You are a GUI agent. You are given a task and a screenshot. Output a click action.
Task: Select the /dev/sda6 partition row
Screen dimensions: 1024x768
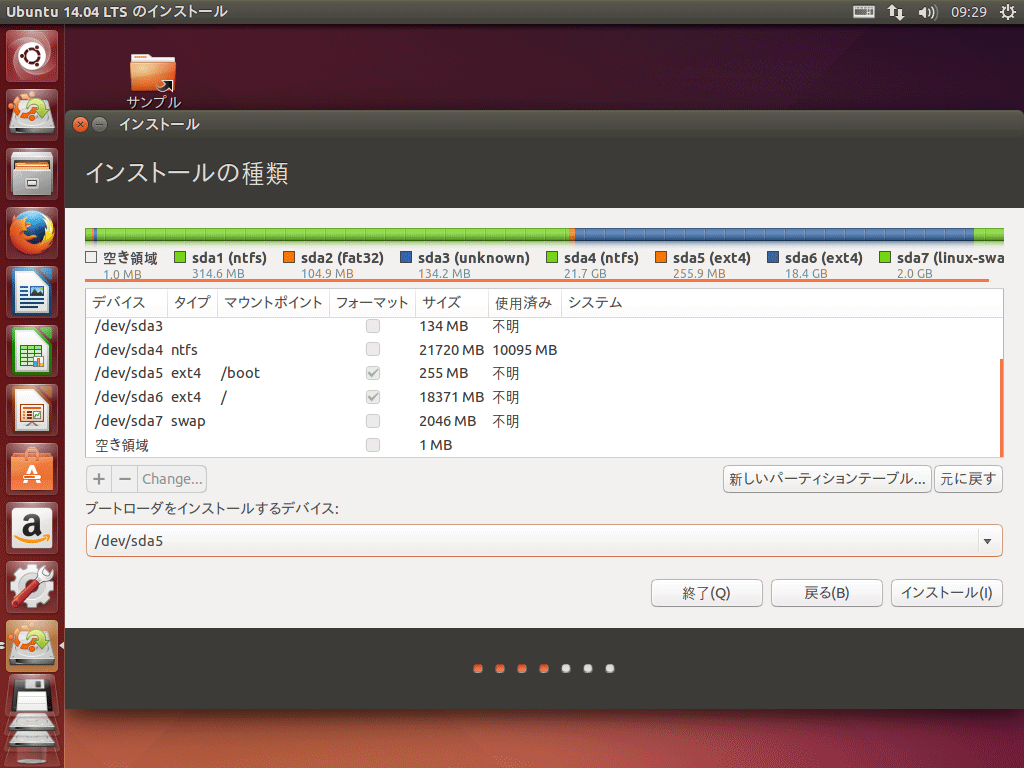point(543,397)
